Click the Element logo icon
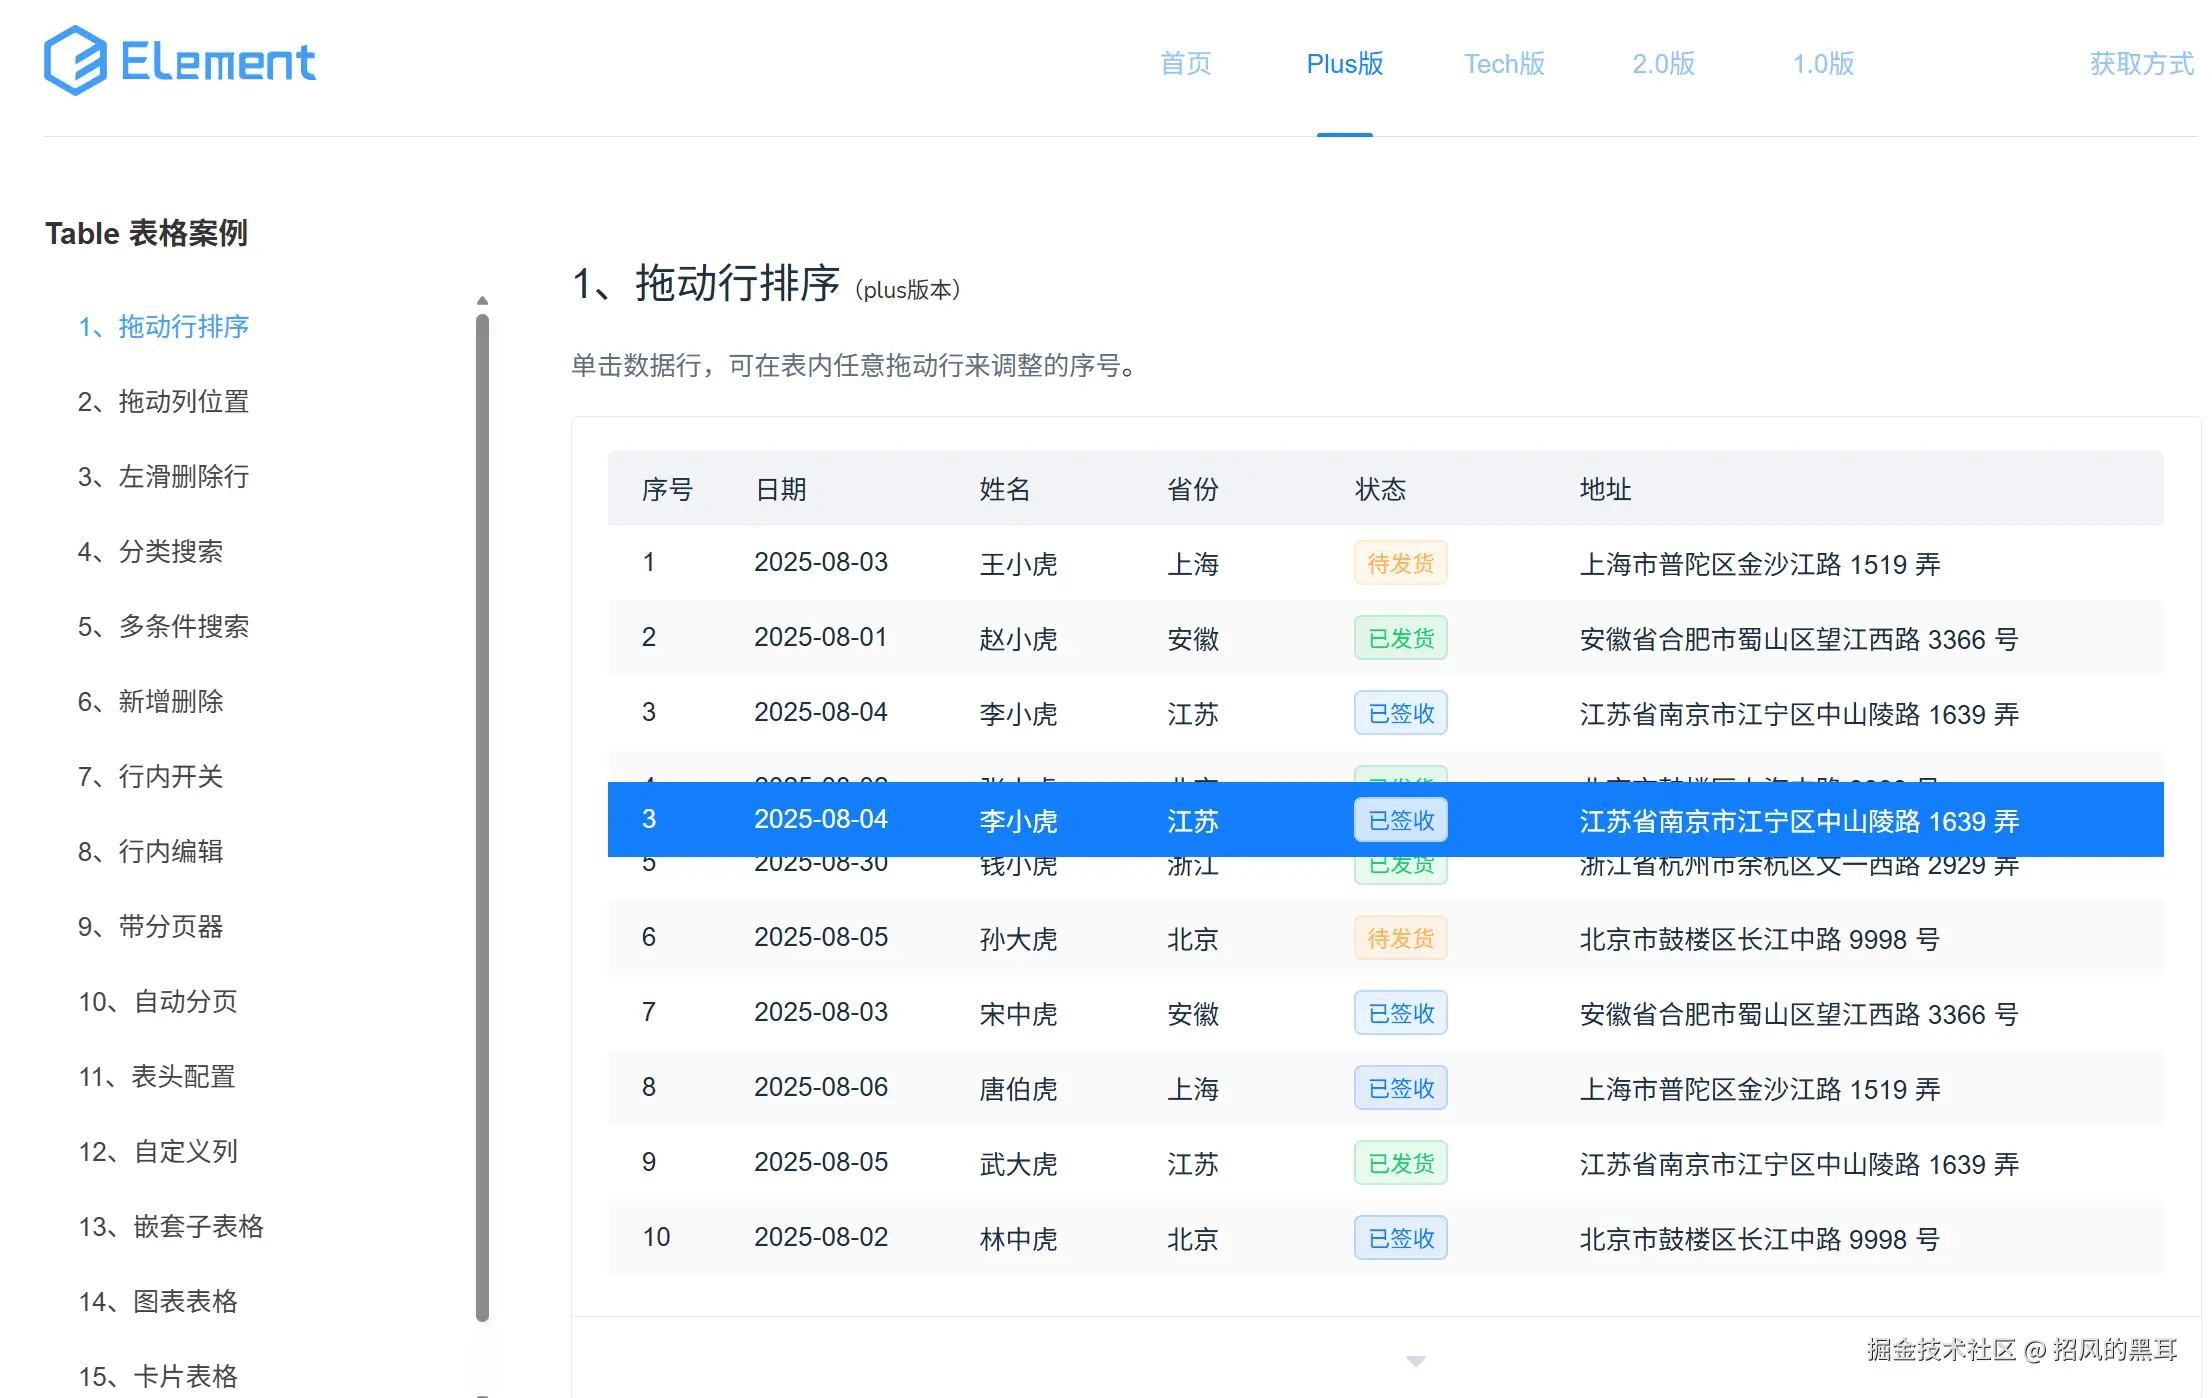The width and height of the screenshot is (2212, 1398). (75, 60)
